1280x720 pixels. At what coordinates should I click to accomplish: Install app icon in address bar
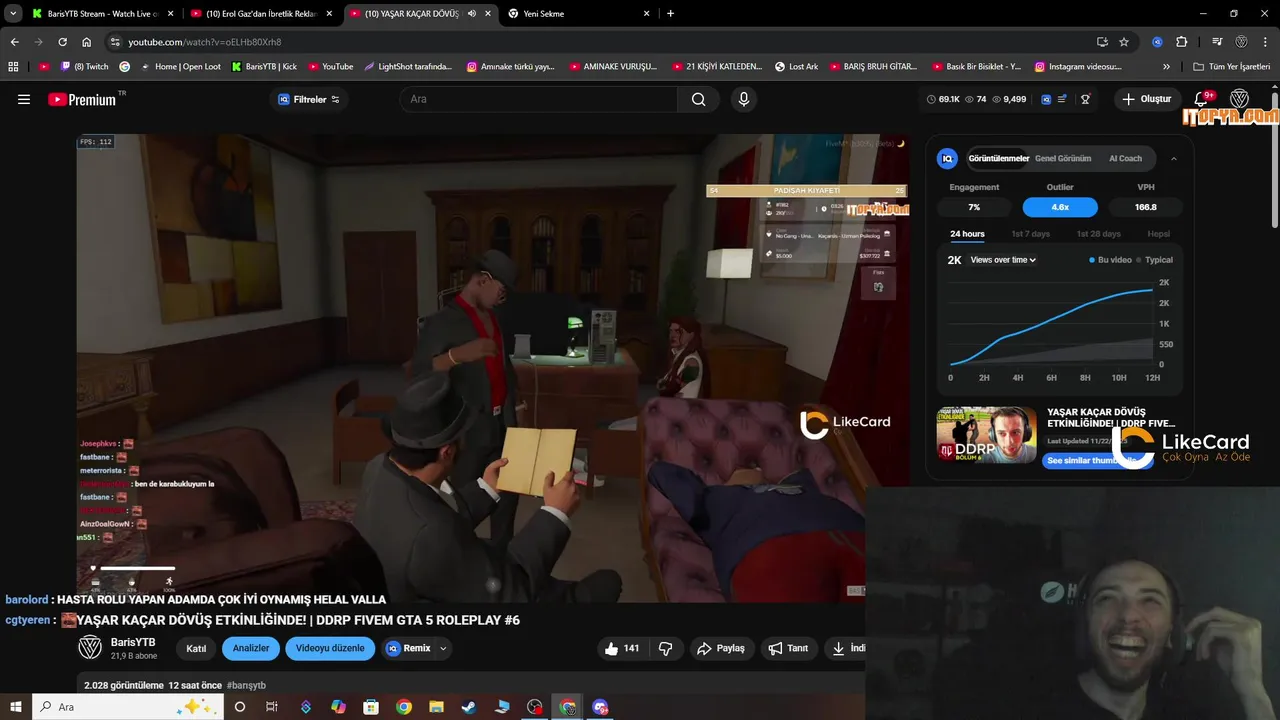(1102, 42)
